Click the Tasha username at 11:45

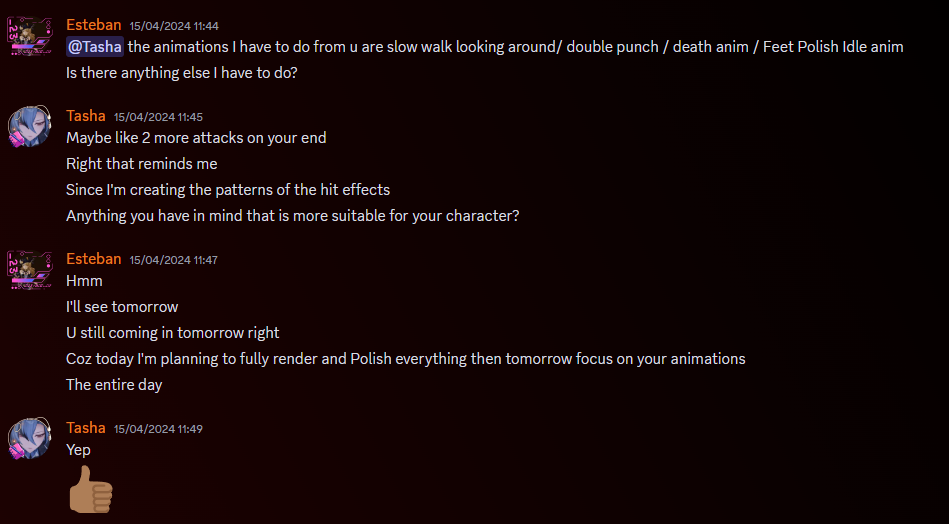tap(86, 116)
